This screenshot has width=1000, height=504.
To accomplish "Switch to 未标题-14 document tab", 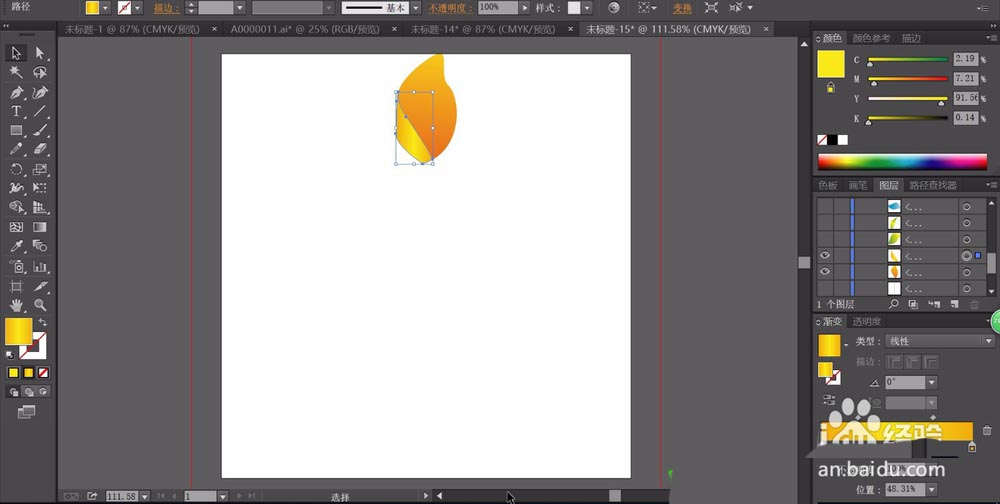I will pyautogui.click(x=485, y=29).
